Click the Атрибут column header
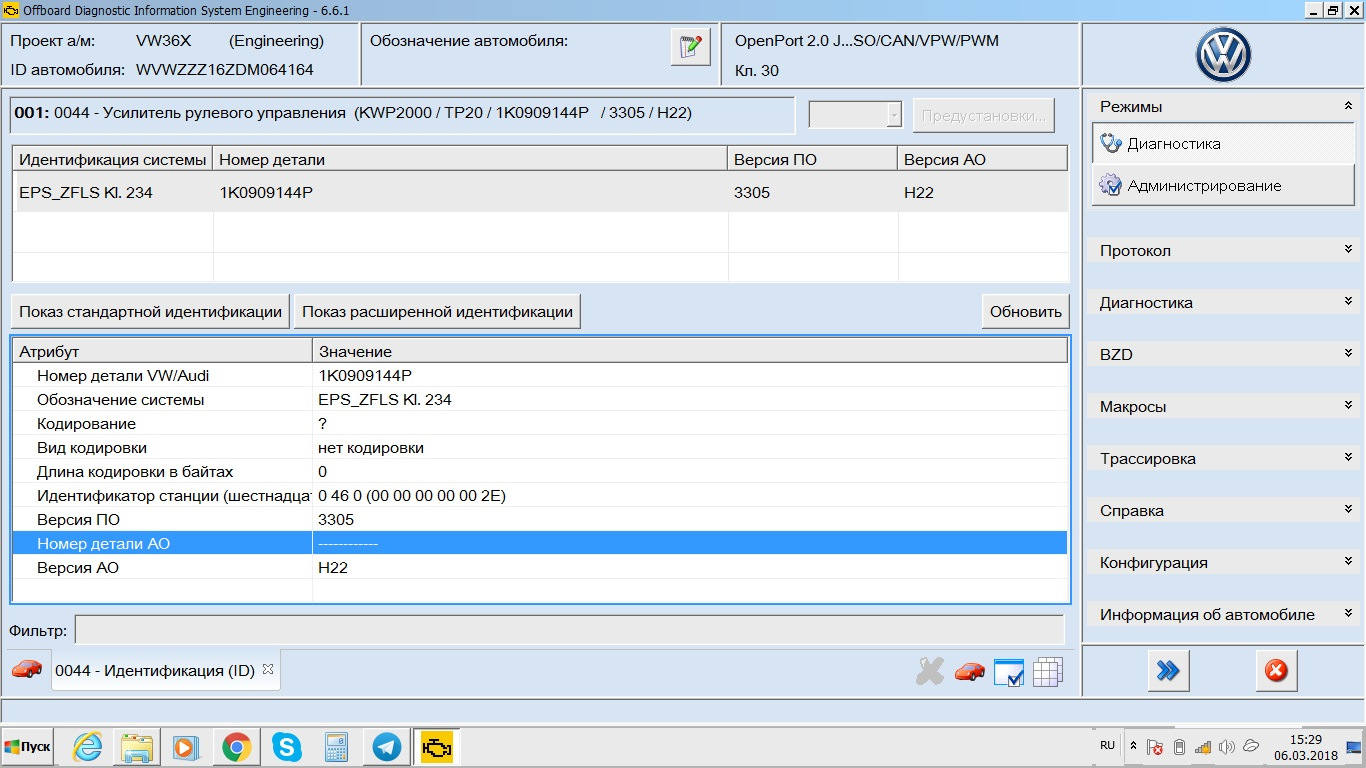The image size is (1366, 768). click(162, 351)
